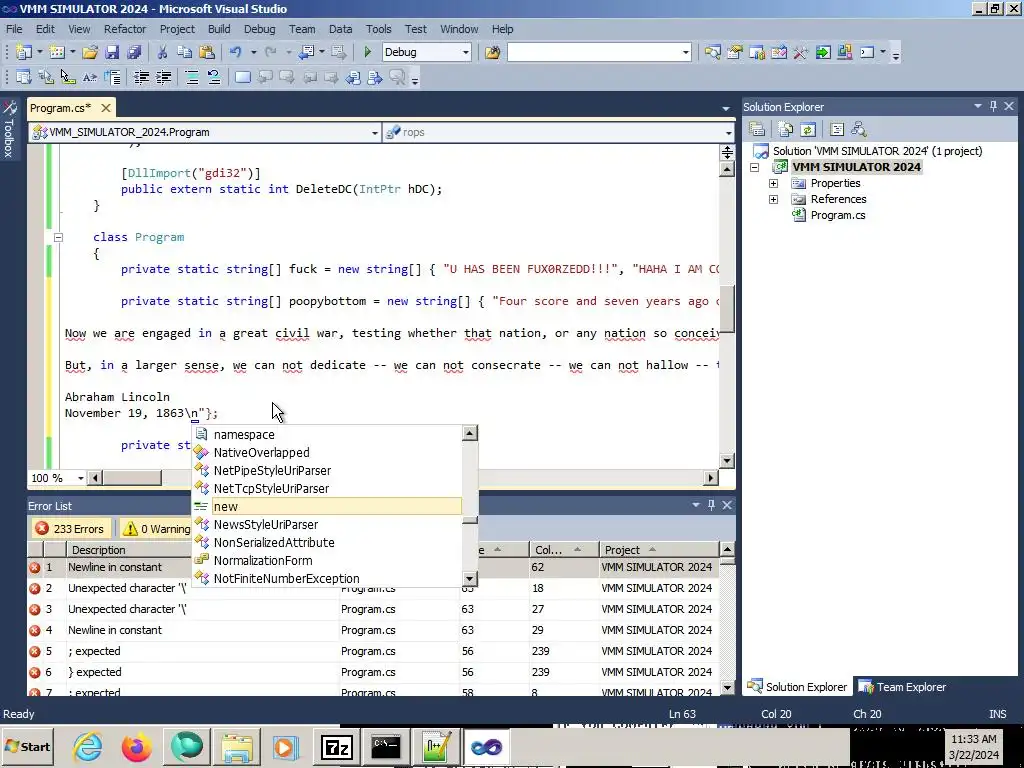Click the New Project toolbar icon
Viewport: 1024px width, 768px height.
point(24,52)
